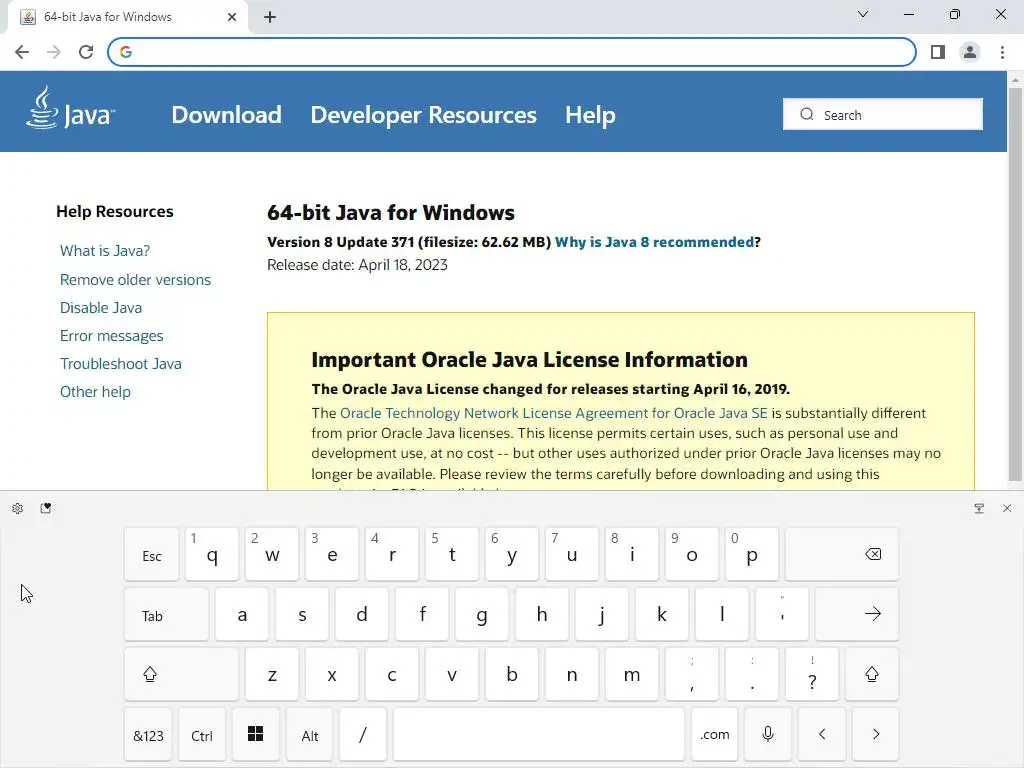Viewport: 1024px width, 768px height.
Task: Tap the w key
Action: click(x=272, y=554)
